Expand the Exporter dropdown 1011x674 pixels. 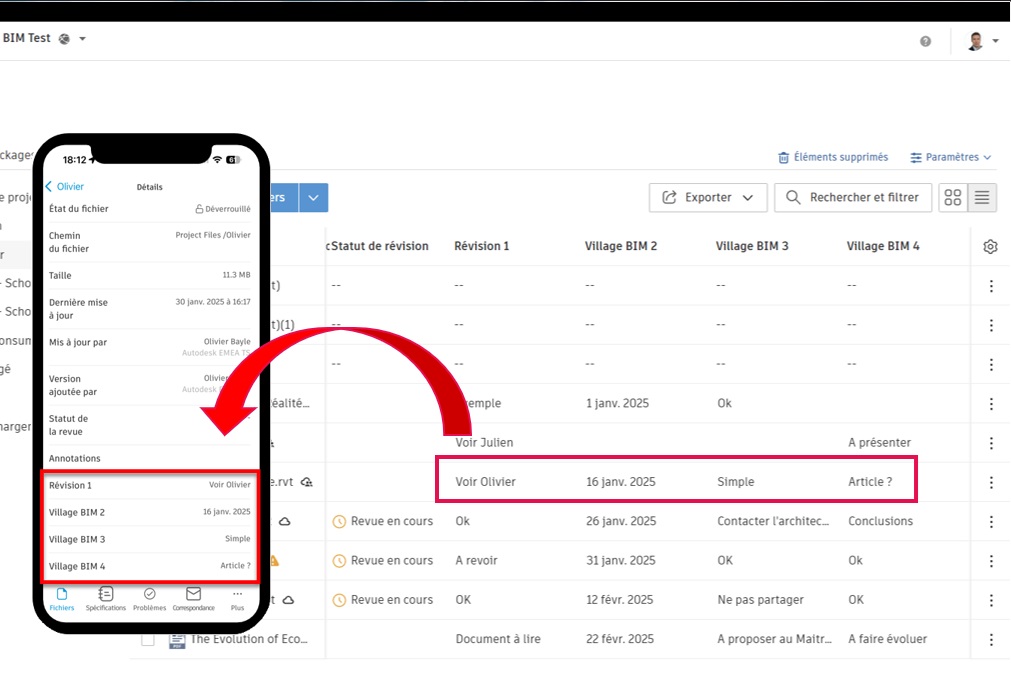click(x=708, y=197)
